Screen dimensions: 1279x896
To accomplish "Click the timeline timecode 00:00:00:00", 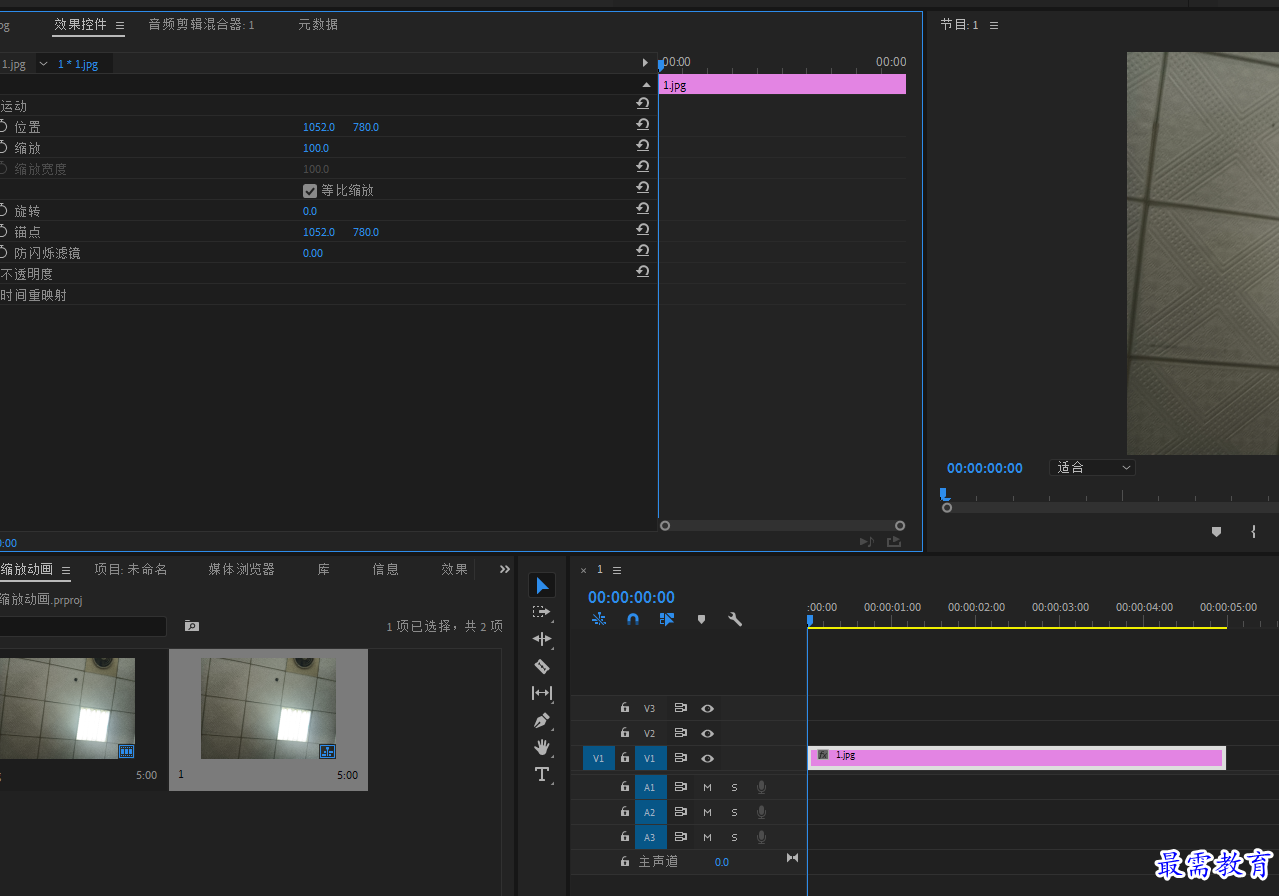I will click(631, 597).
